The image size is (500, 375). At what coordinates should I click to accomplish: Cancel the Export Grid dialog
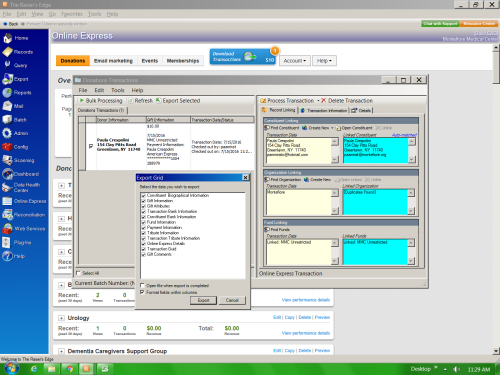coord(232,300)
